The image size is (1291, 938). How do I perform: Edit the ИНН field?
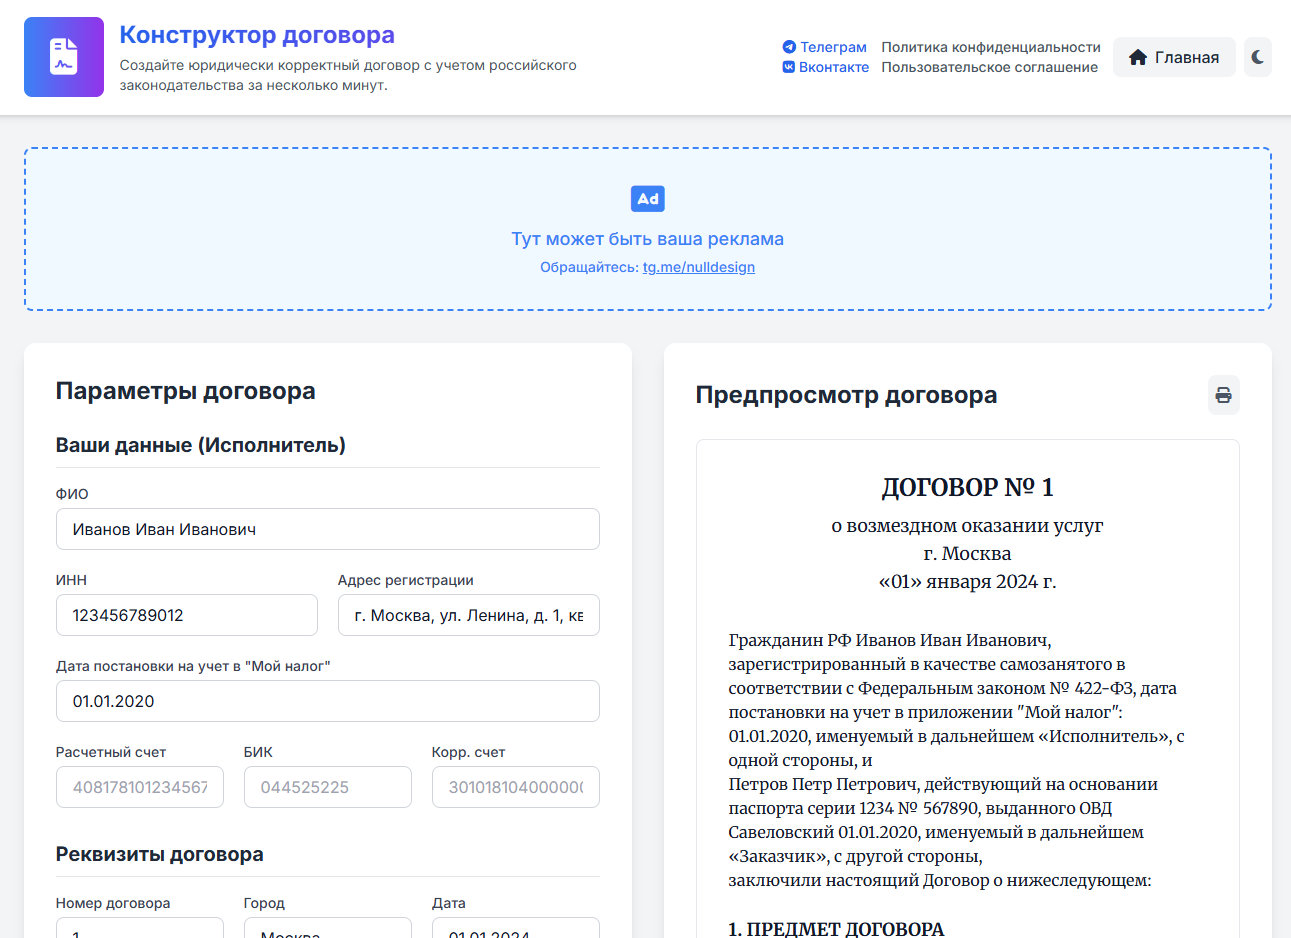(186, 615)
